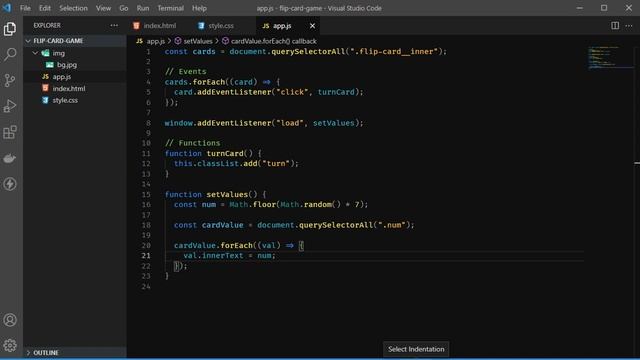Click line number 1 in gutter

(x=149, y=52)
